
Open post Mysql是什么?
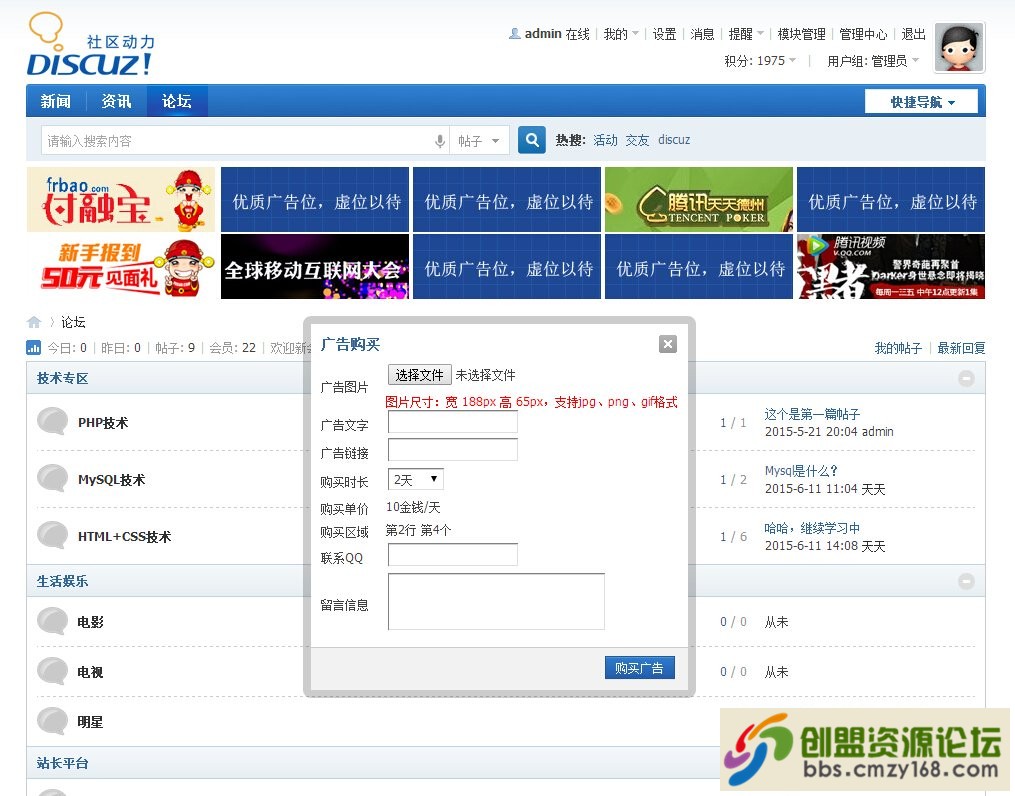[801, 471]
